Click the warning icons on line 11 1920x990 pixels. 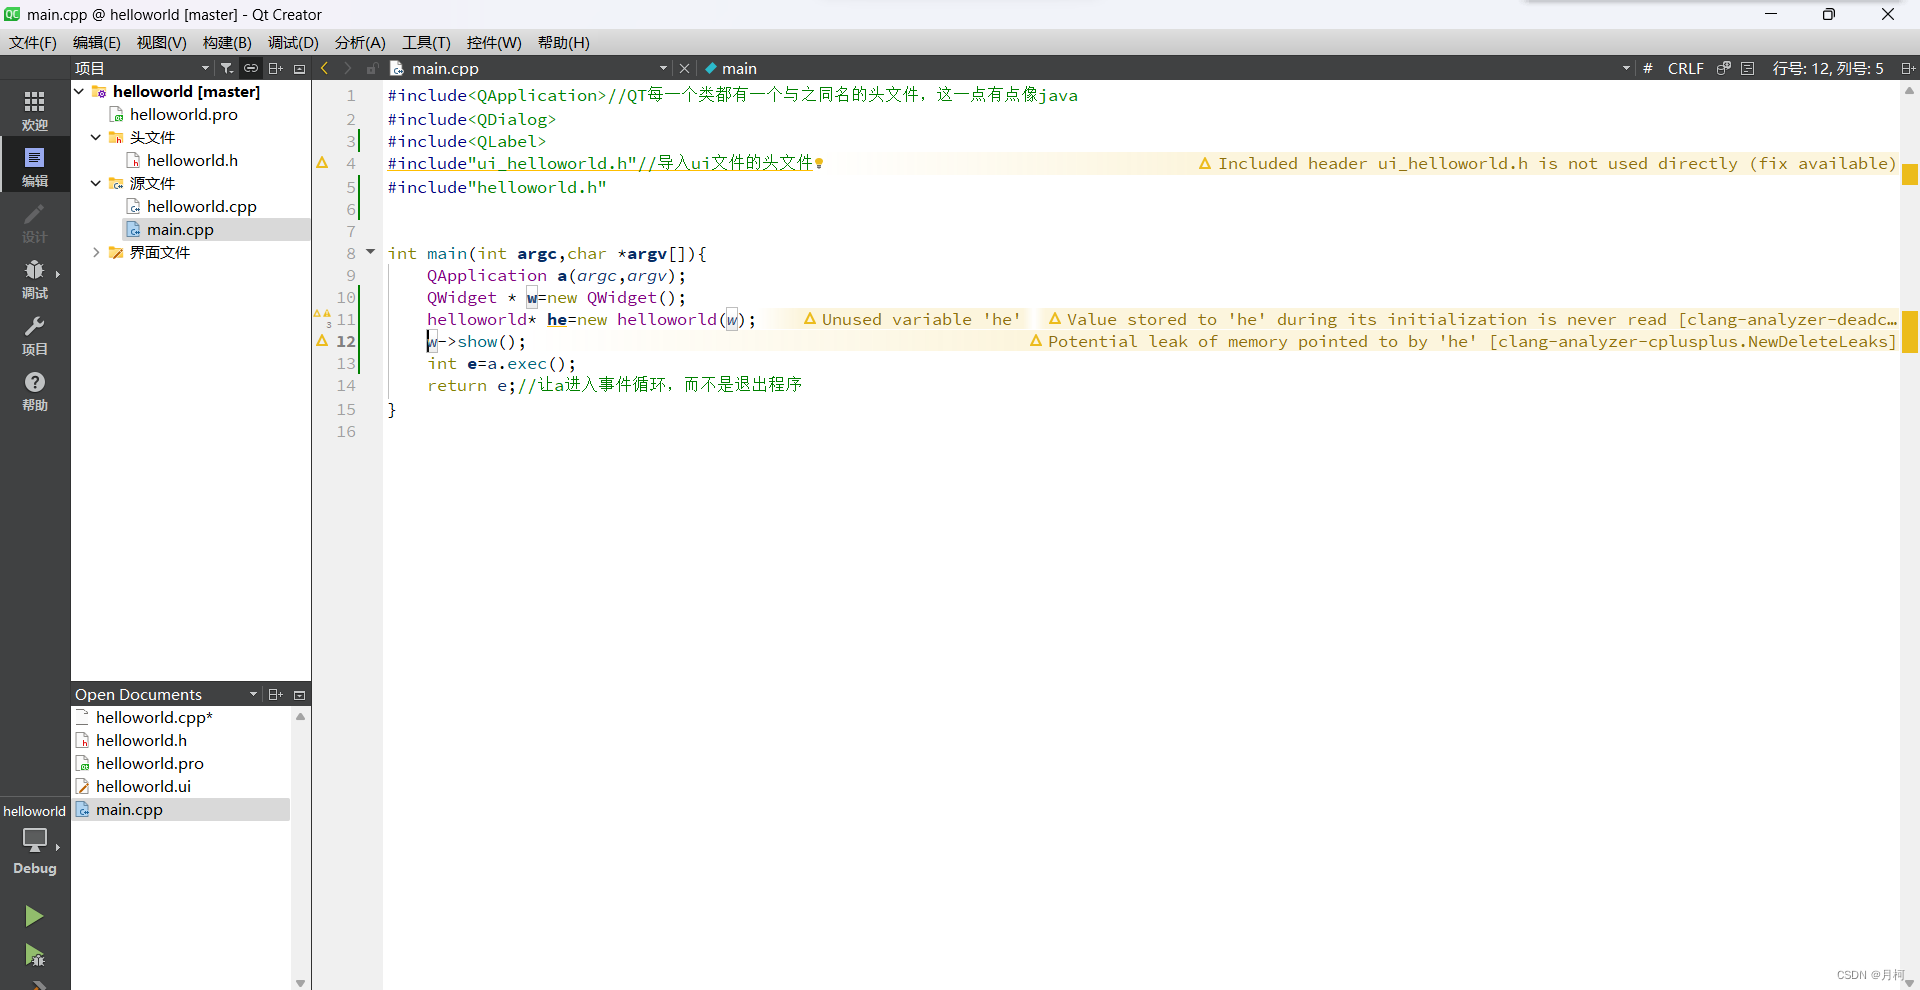[322, 318]
